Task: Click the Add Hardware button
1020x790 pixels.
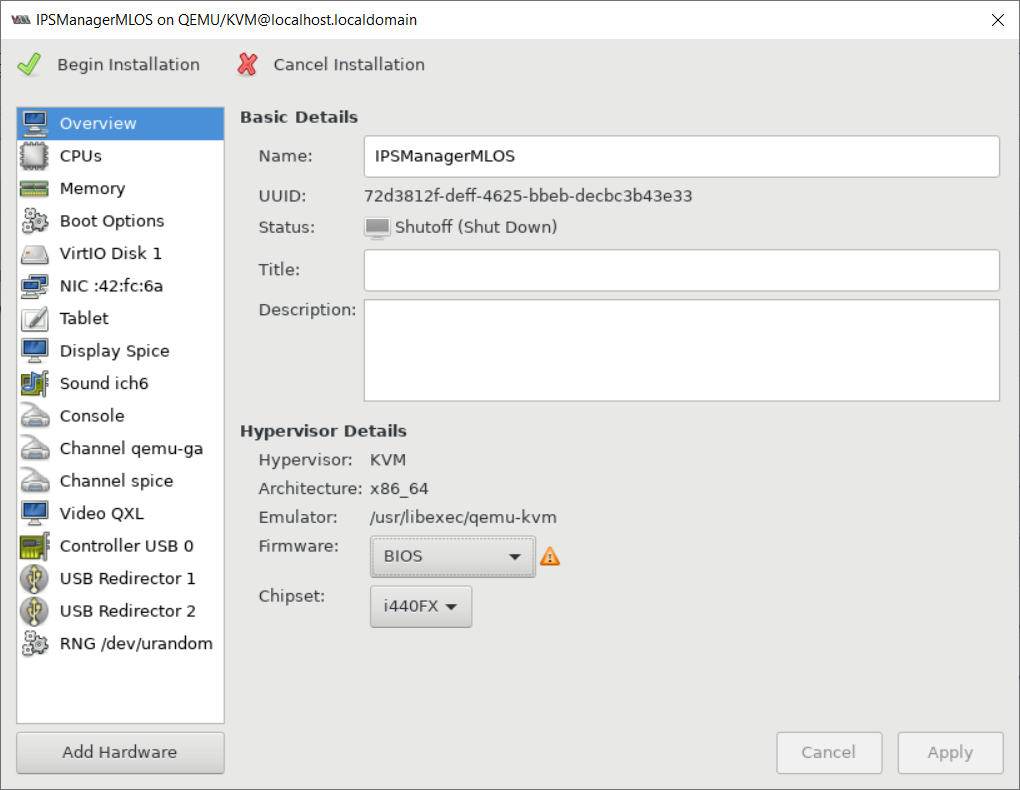Action: point(120,753)
